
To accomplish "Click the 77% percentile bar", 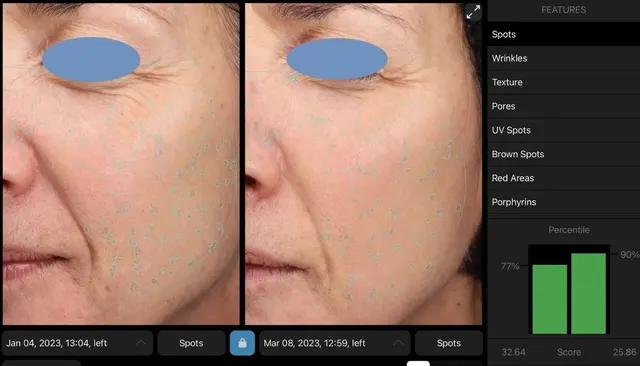I will pos(549,299).
